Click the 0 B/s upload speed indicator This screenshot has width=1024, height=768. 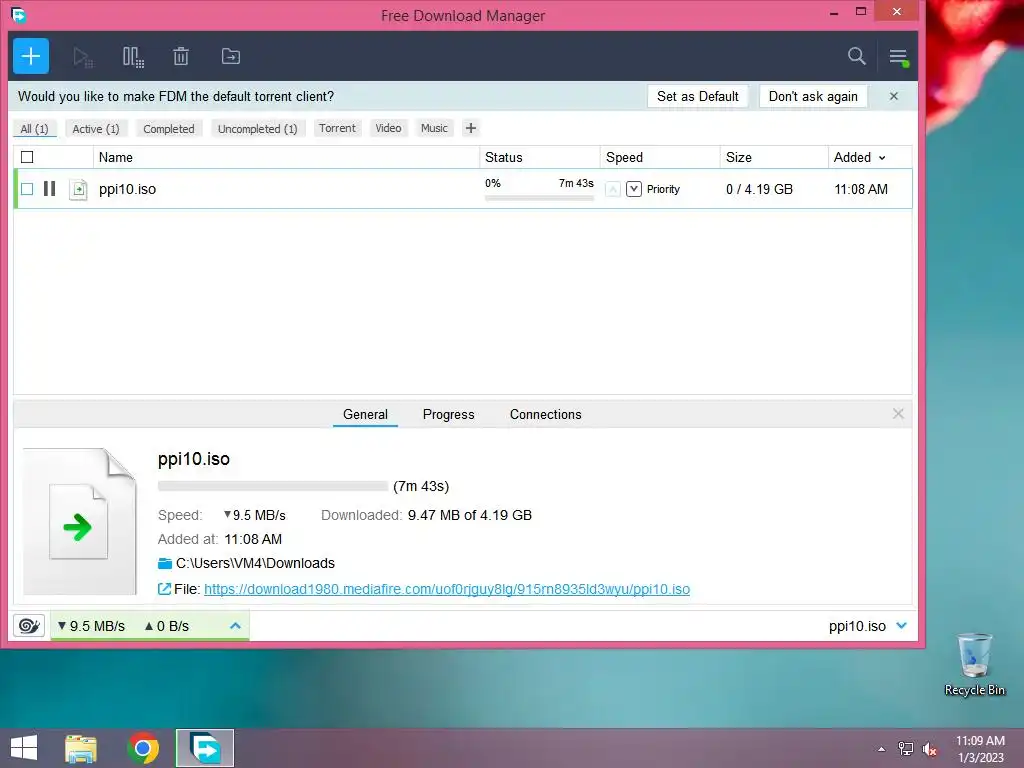point(167,626)
